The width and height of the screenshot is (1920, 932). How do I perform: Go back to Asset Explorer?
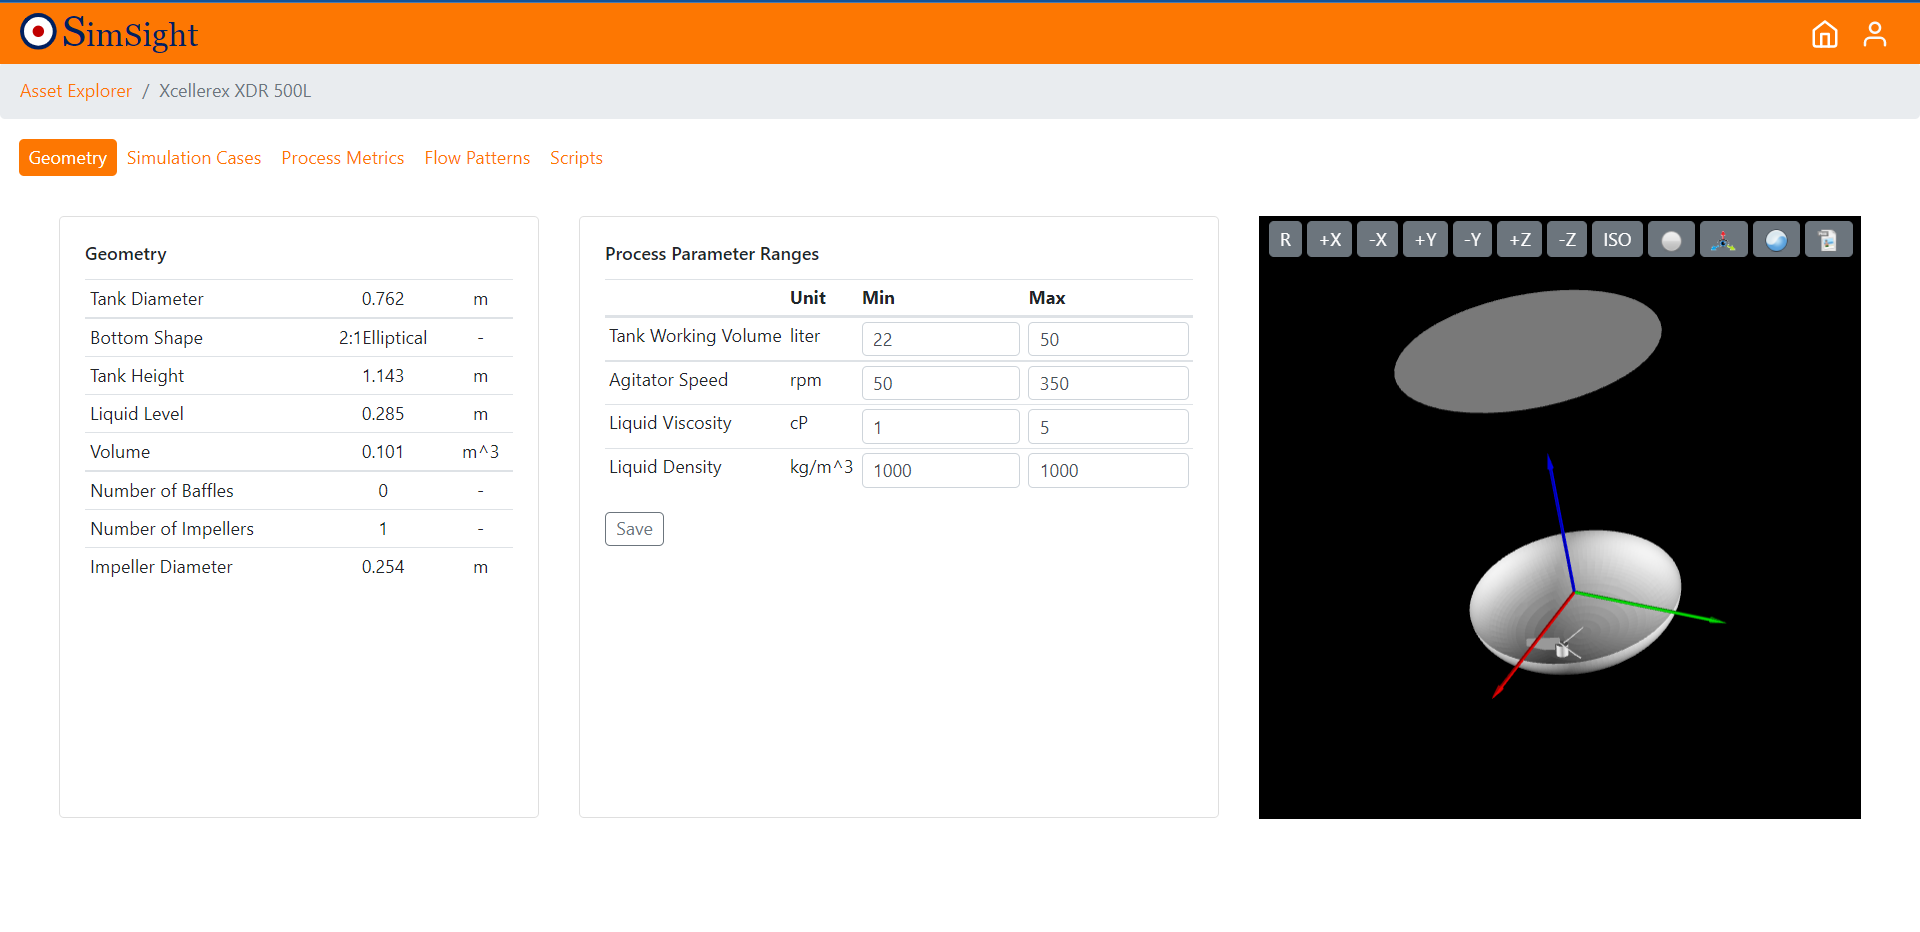(x=75, y=90)
